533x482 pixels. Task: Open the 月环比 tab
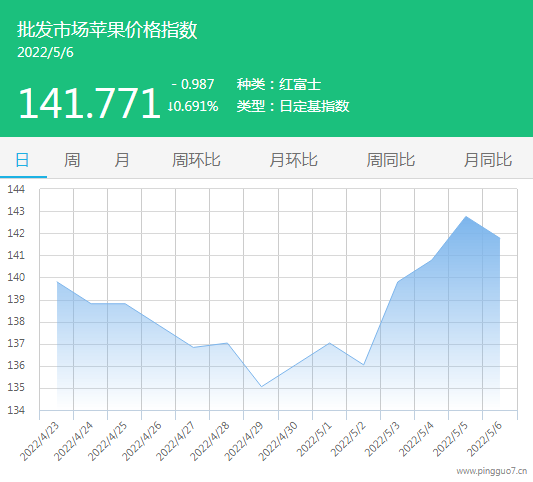(x=294, y=160)
